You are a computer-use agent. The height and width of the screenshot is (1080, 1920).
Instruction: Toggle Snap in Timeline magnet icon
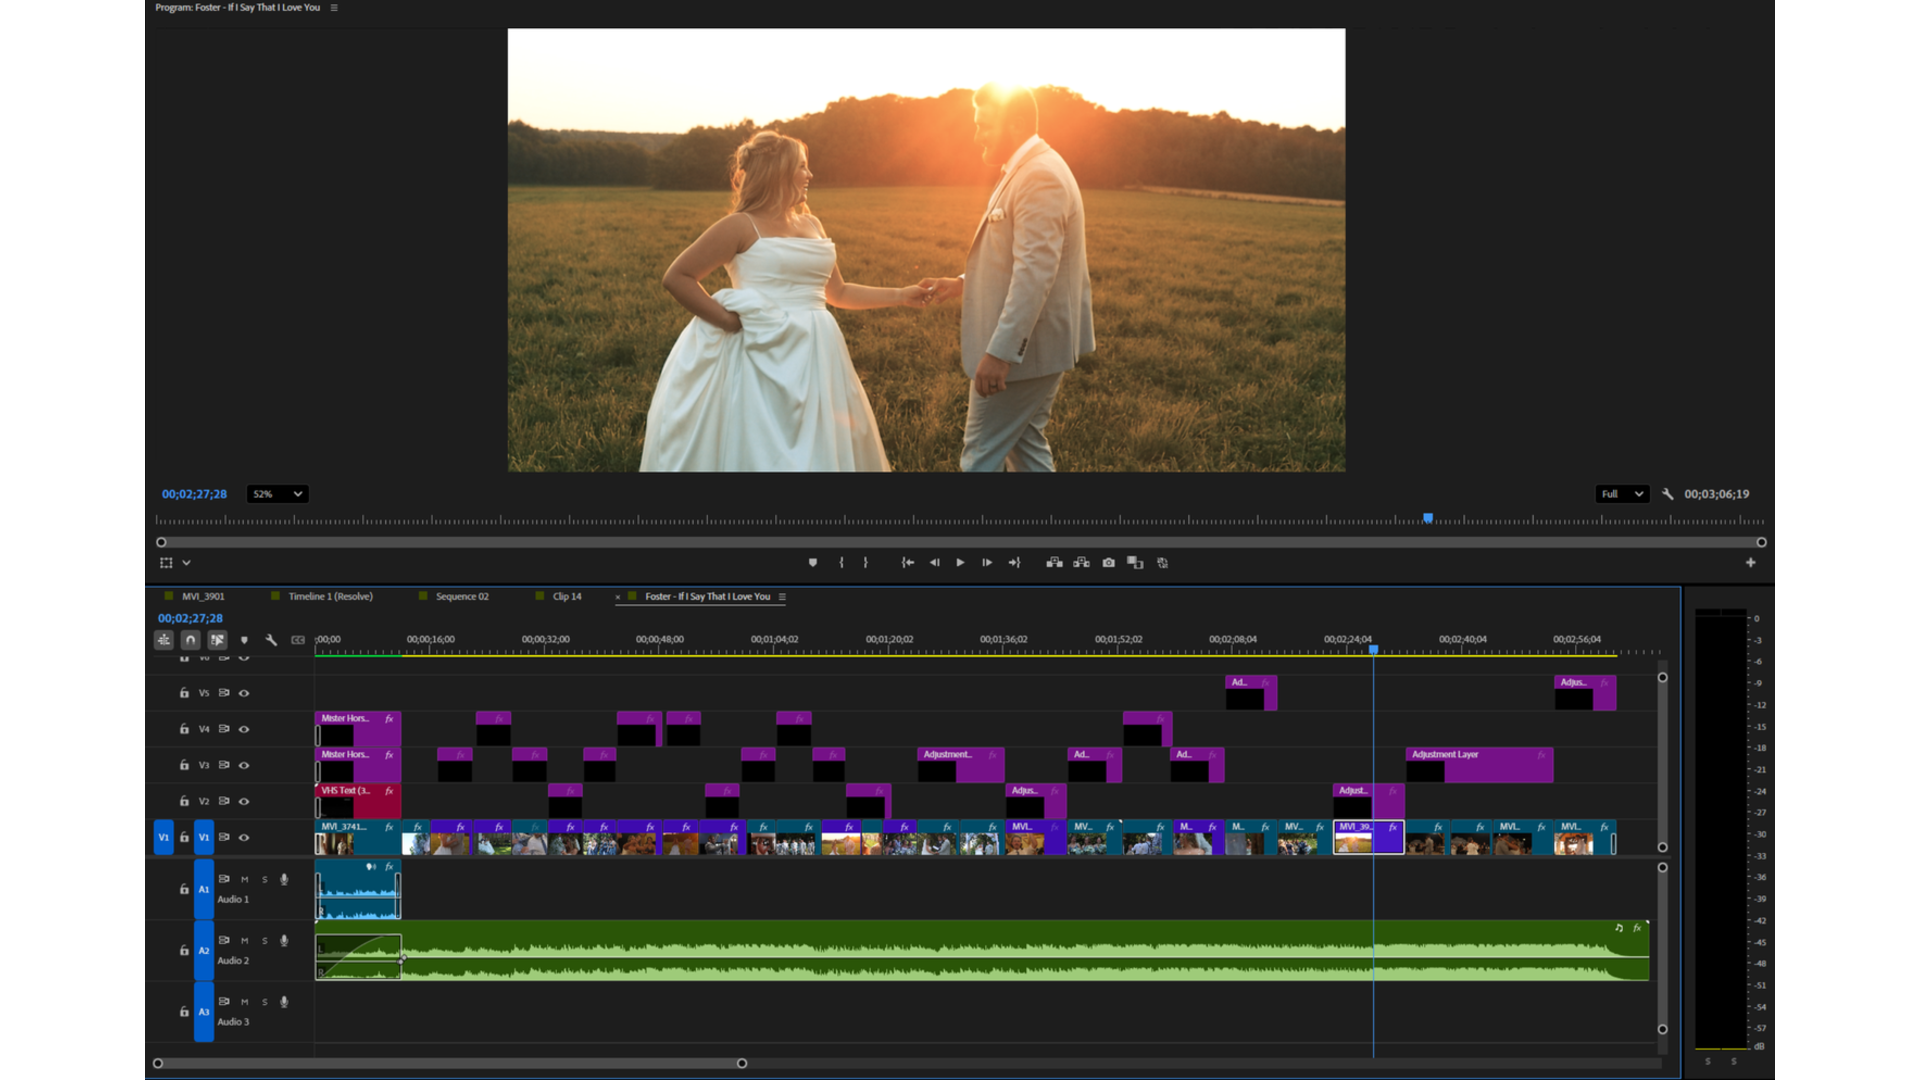point(191,640)
